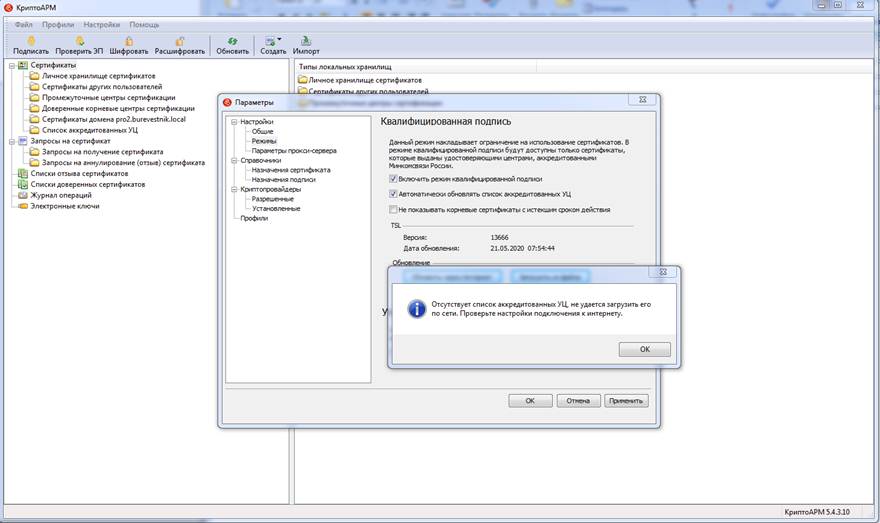Screen dimensions: 880x523
Task: Select Запросы на аннулирование (отзыв) сертификата
Action: tap(117, 162)
